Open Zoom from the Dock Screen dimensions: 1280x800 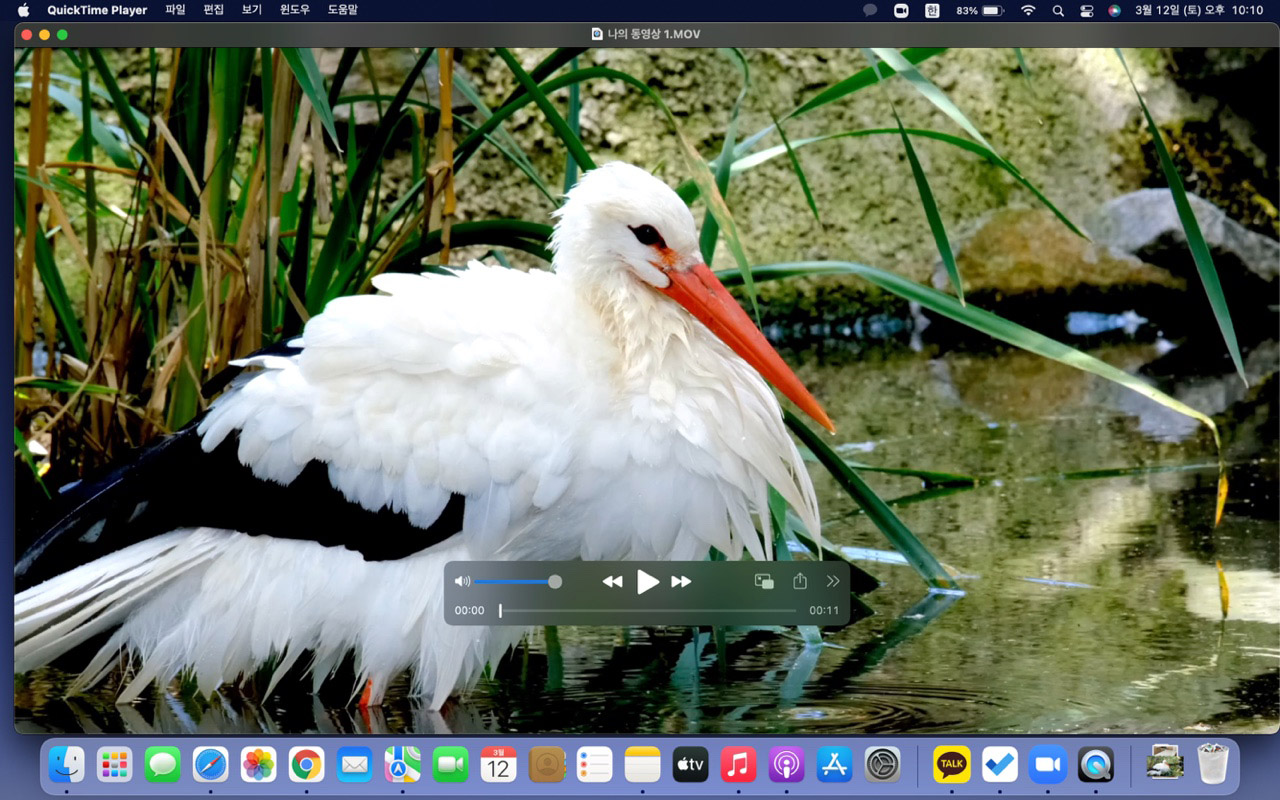(x=1048, y=765)
